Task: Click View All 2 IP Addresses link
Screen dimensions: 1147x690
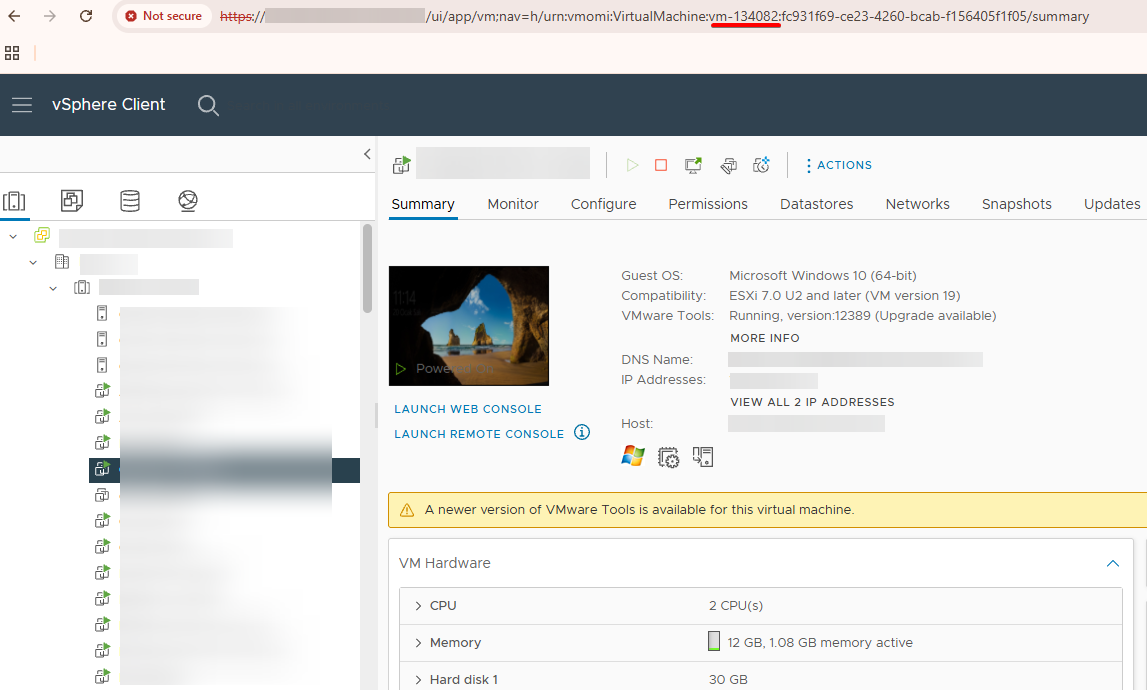Action: 812,402
